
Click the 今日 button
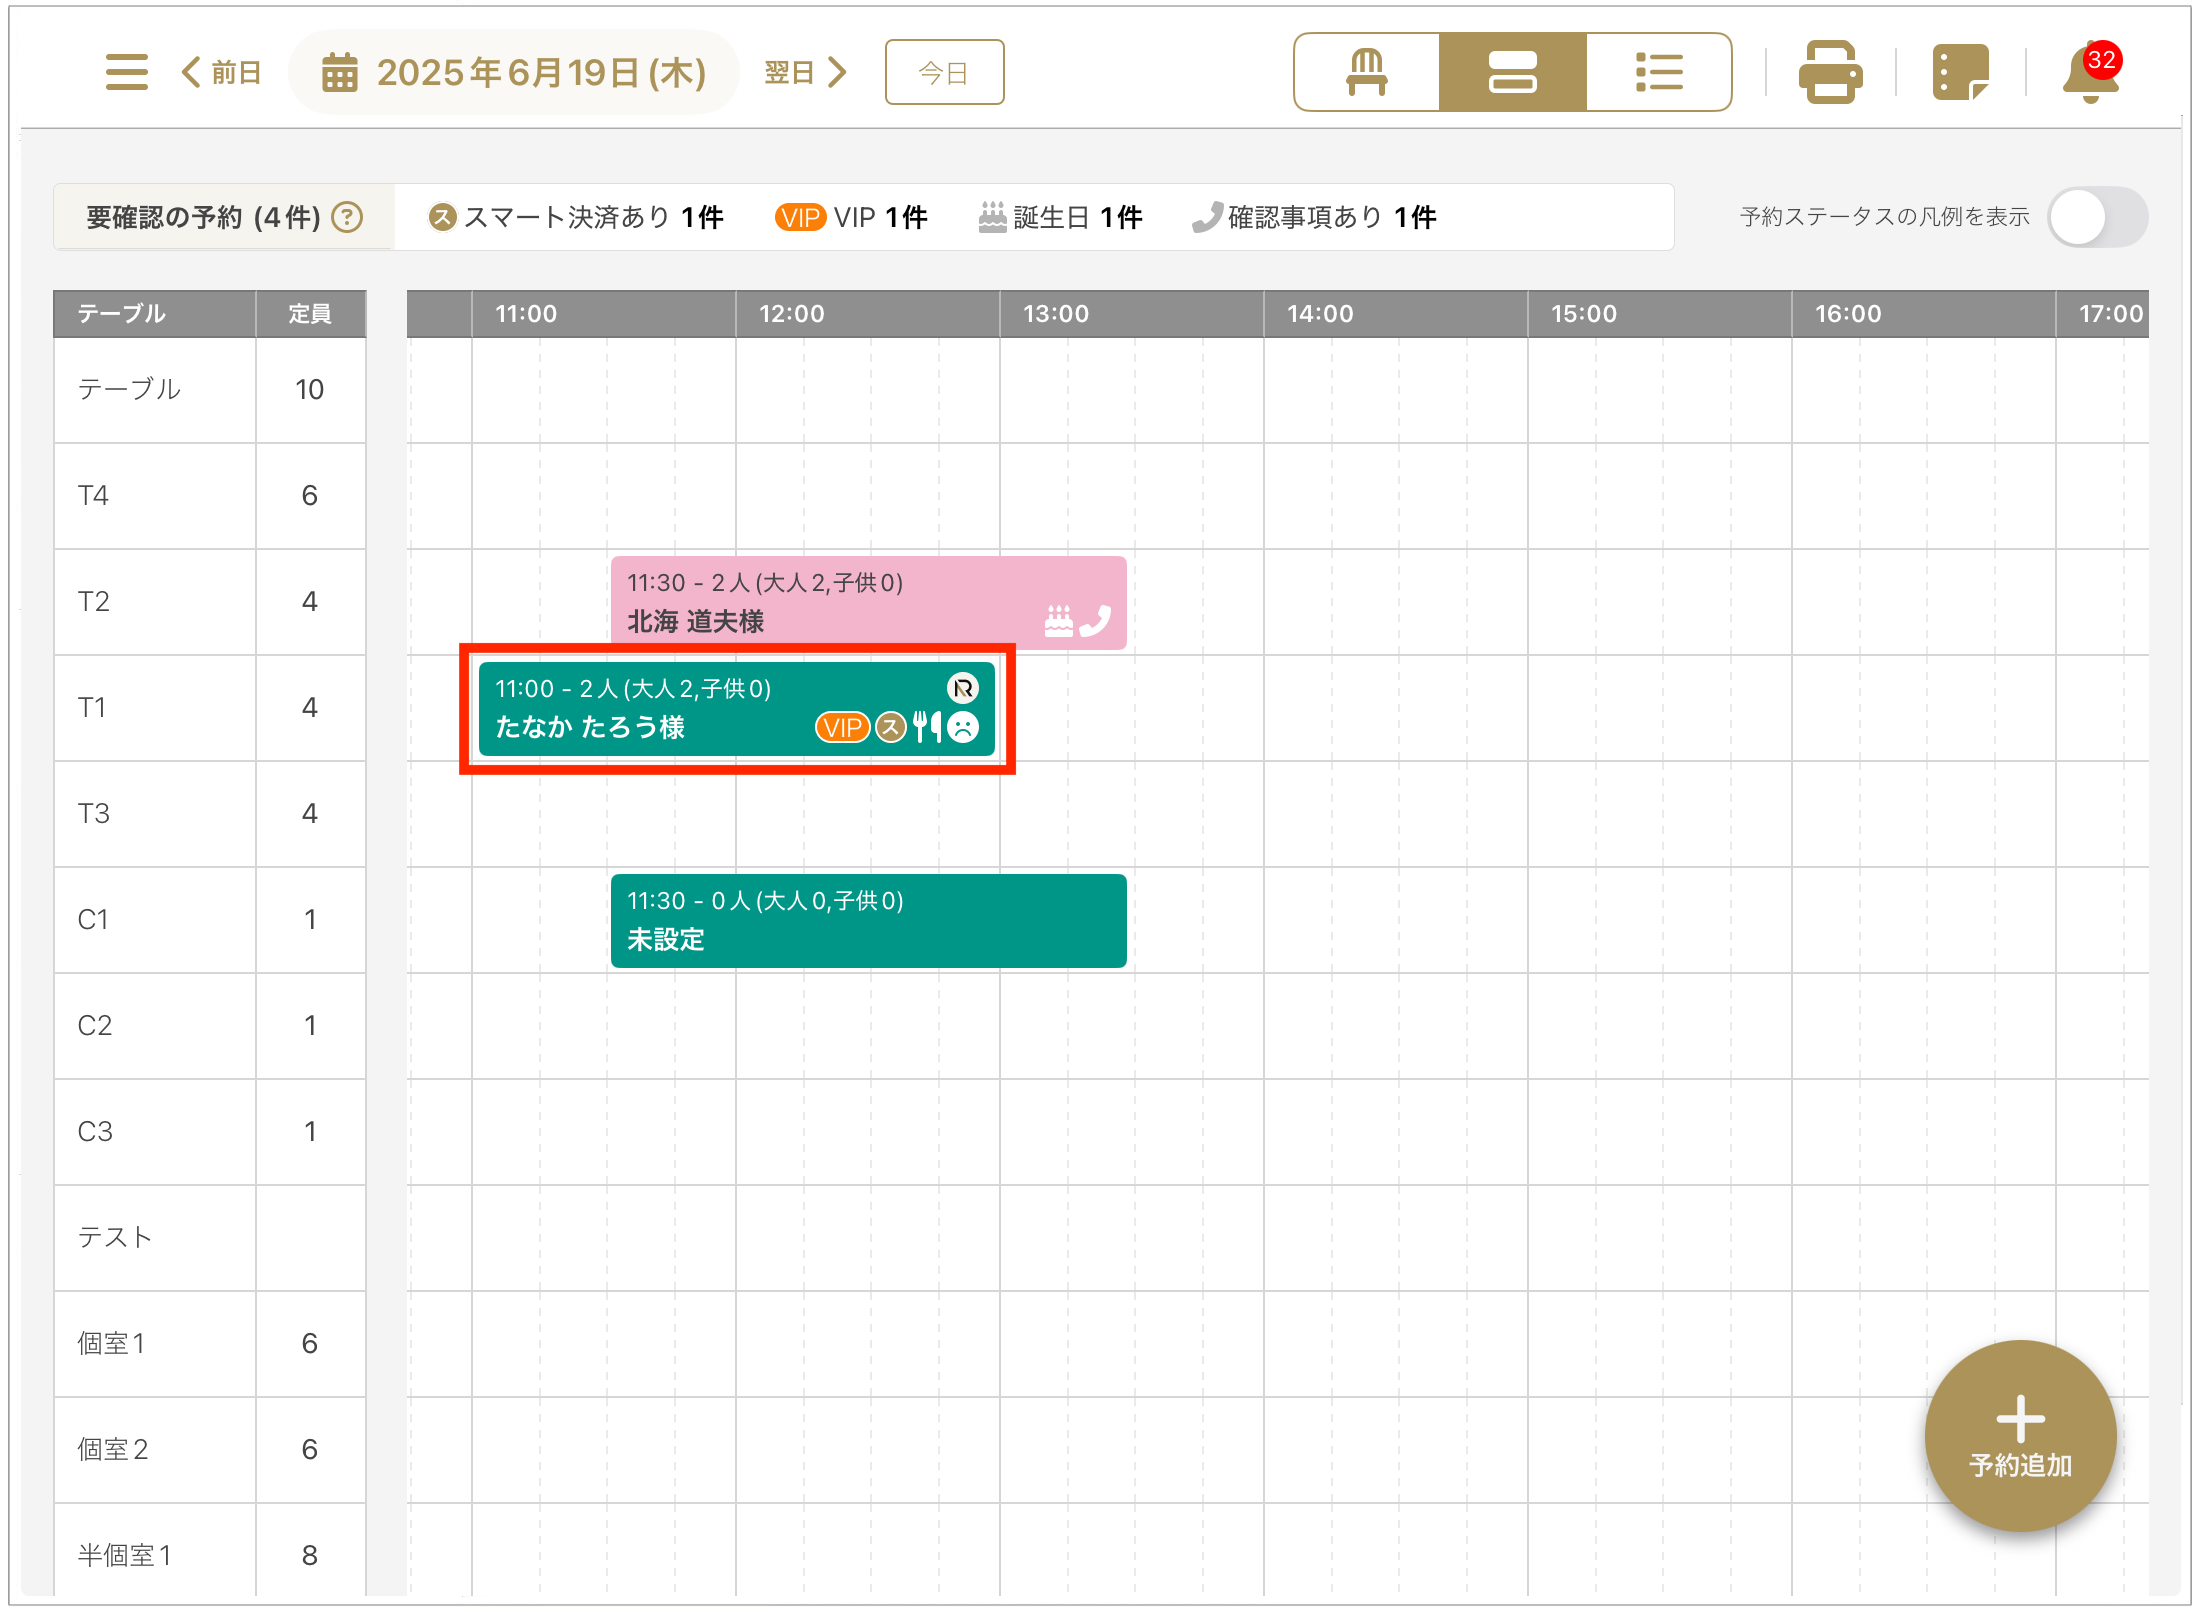943,72
